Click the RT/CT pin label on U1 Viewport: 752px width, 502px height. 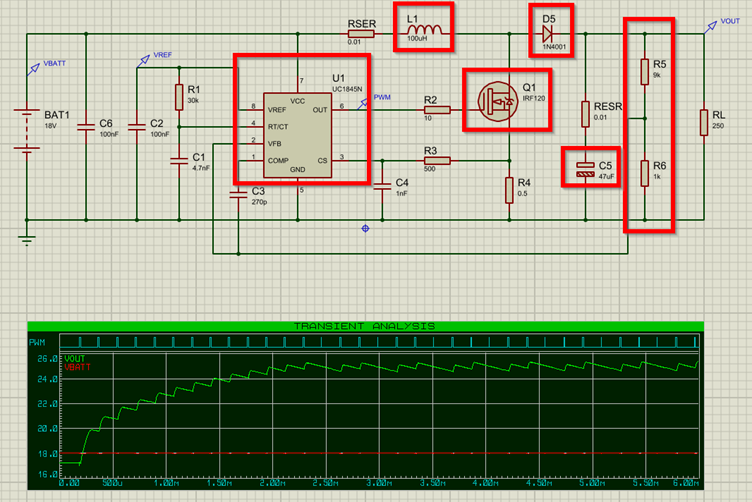pos(278,127)
